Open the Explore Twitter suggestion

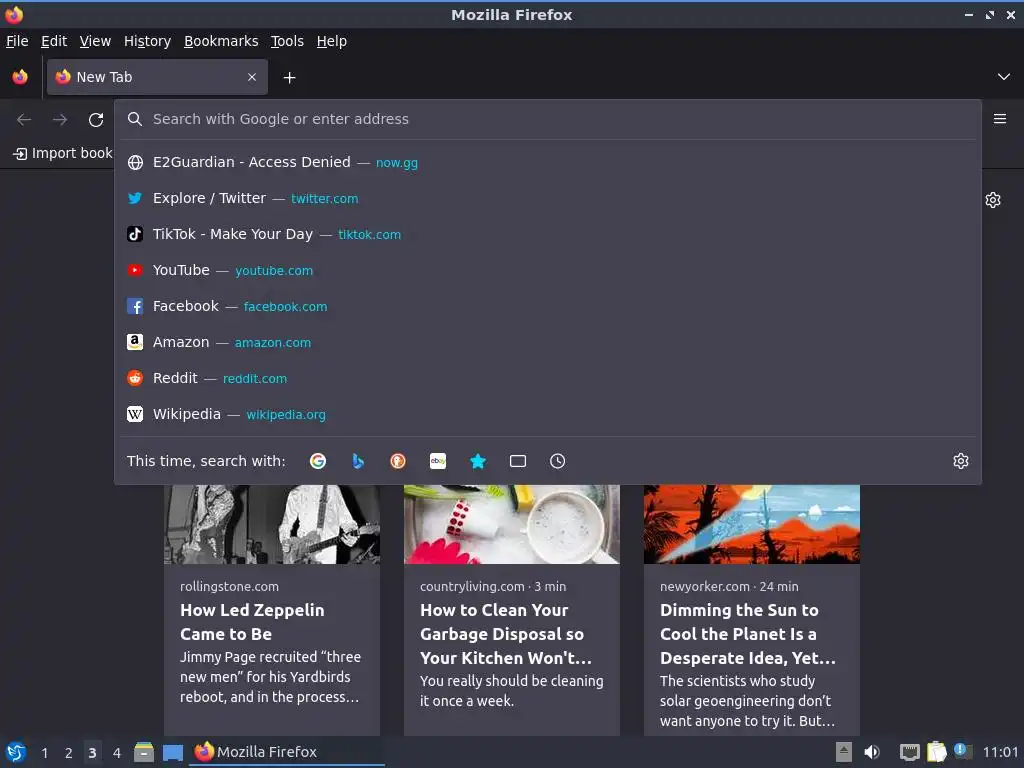click(x=547, y=198)
